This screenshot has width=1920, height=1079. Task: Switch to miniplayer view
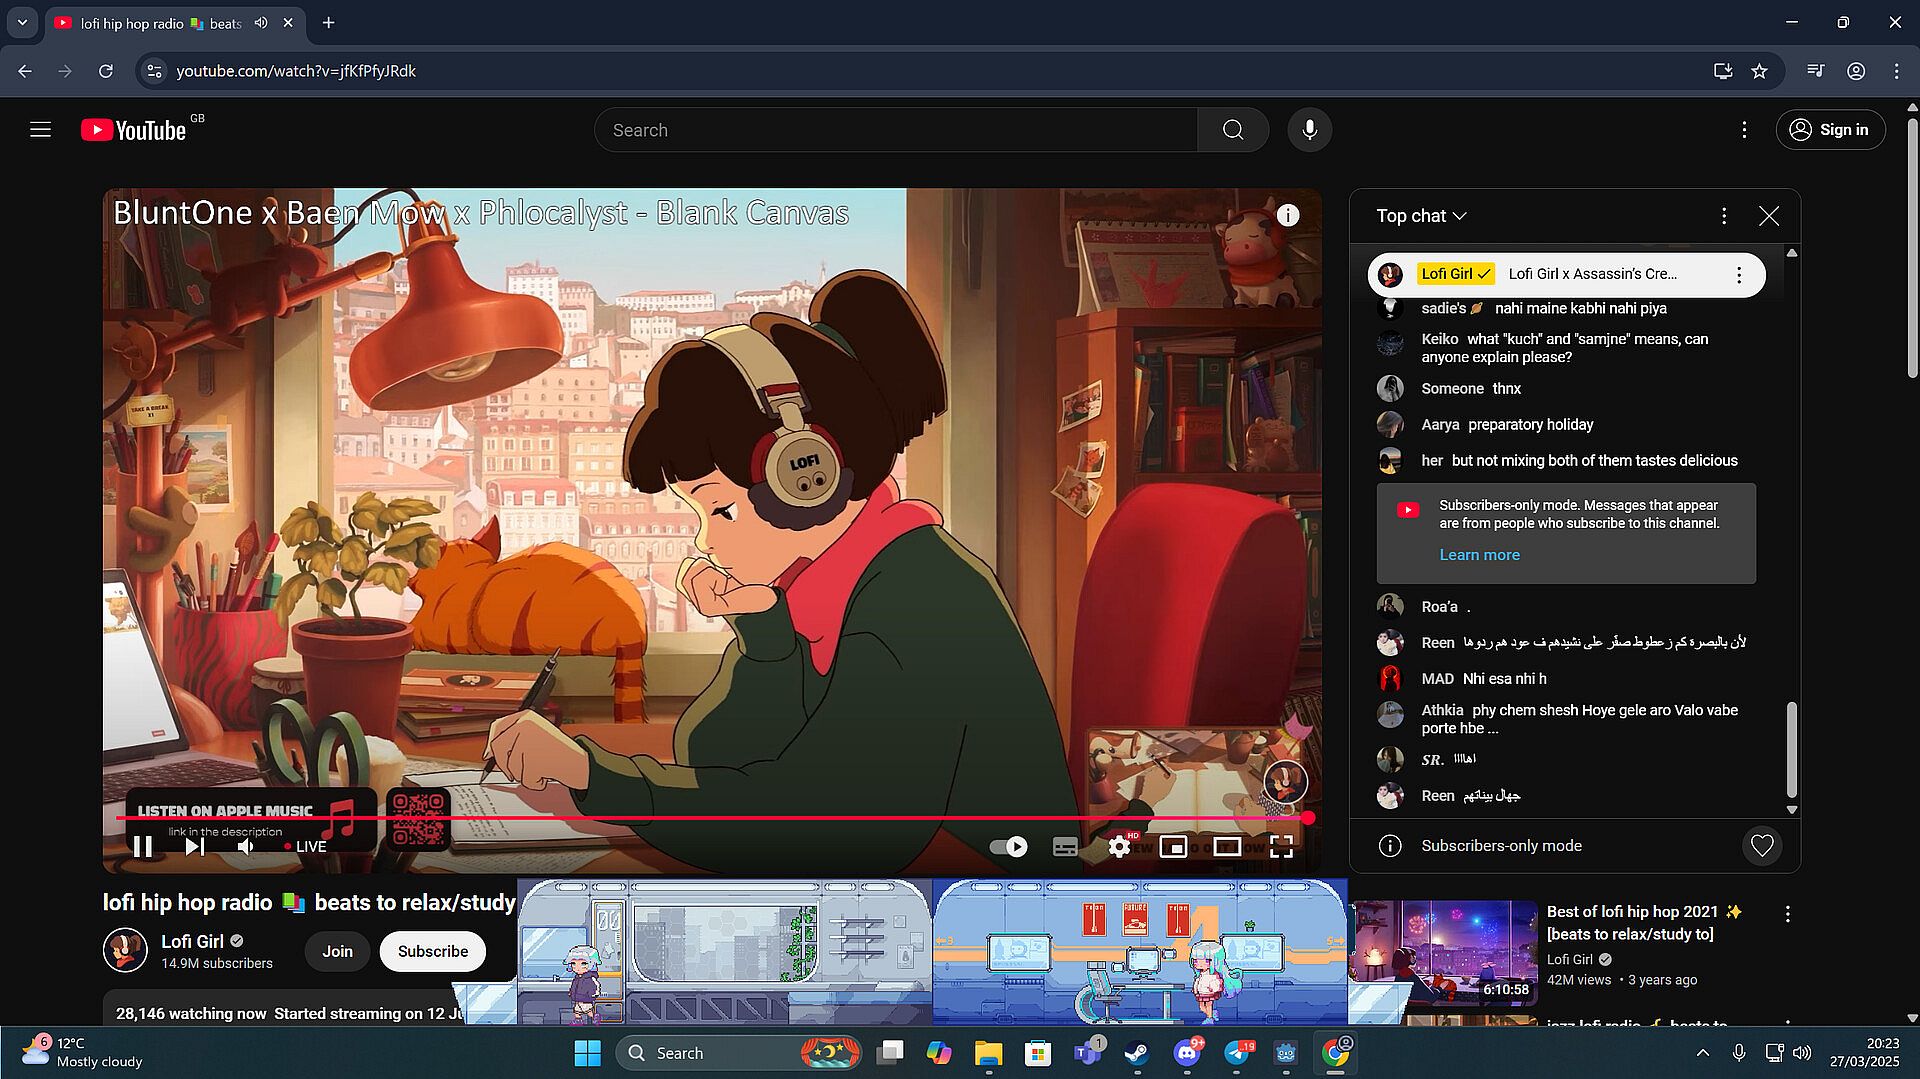click(x=1173, y=847)
